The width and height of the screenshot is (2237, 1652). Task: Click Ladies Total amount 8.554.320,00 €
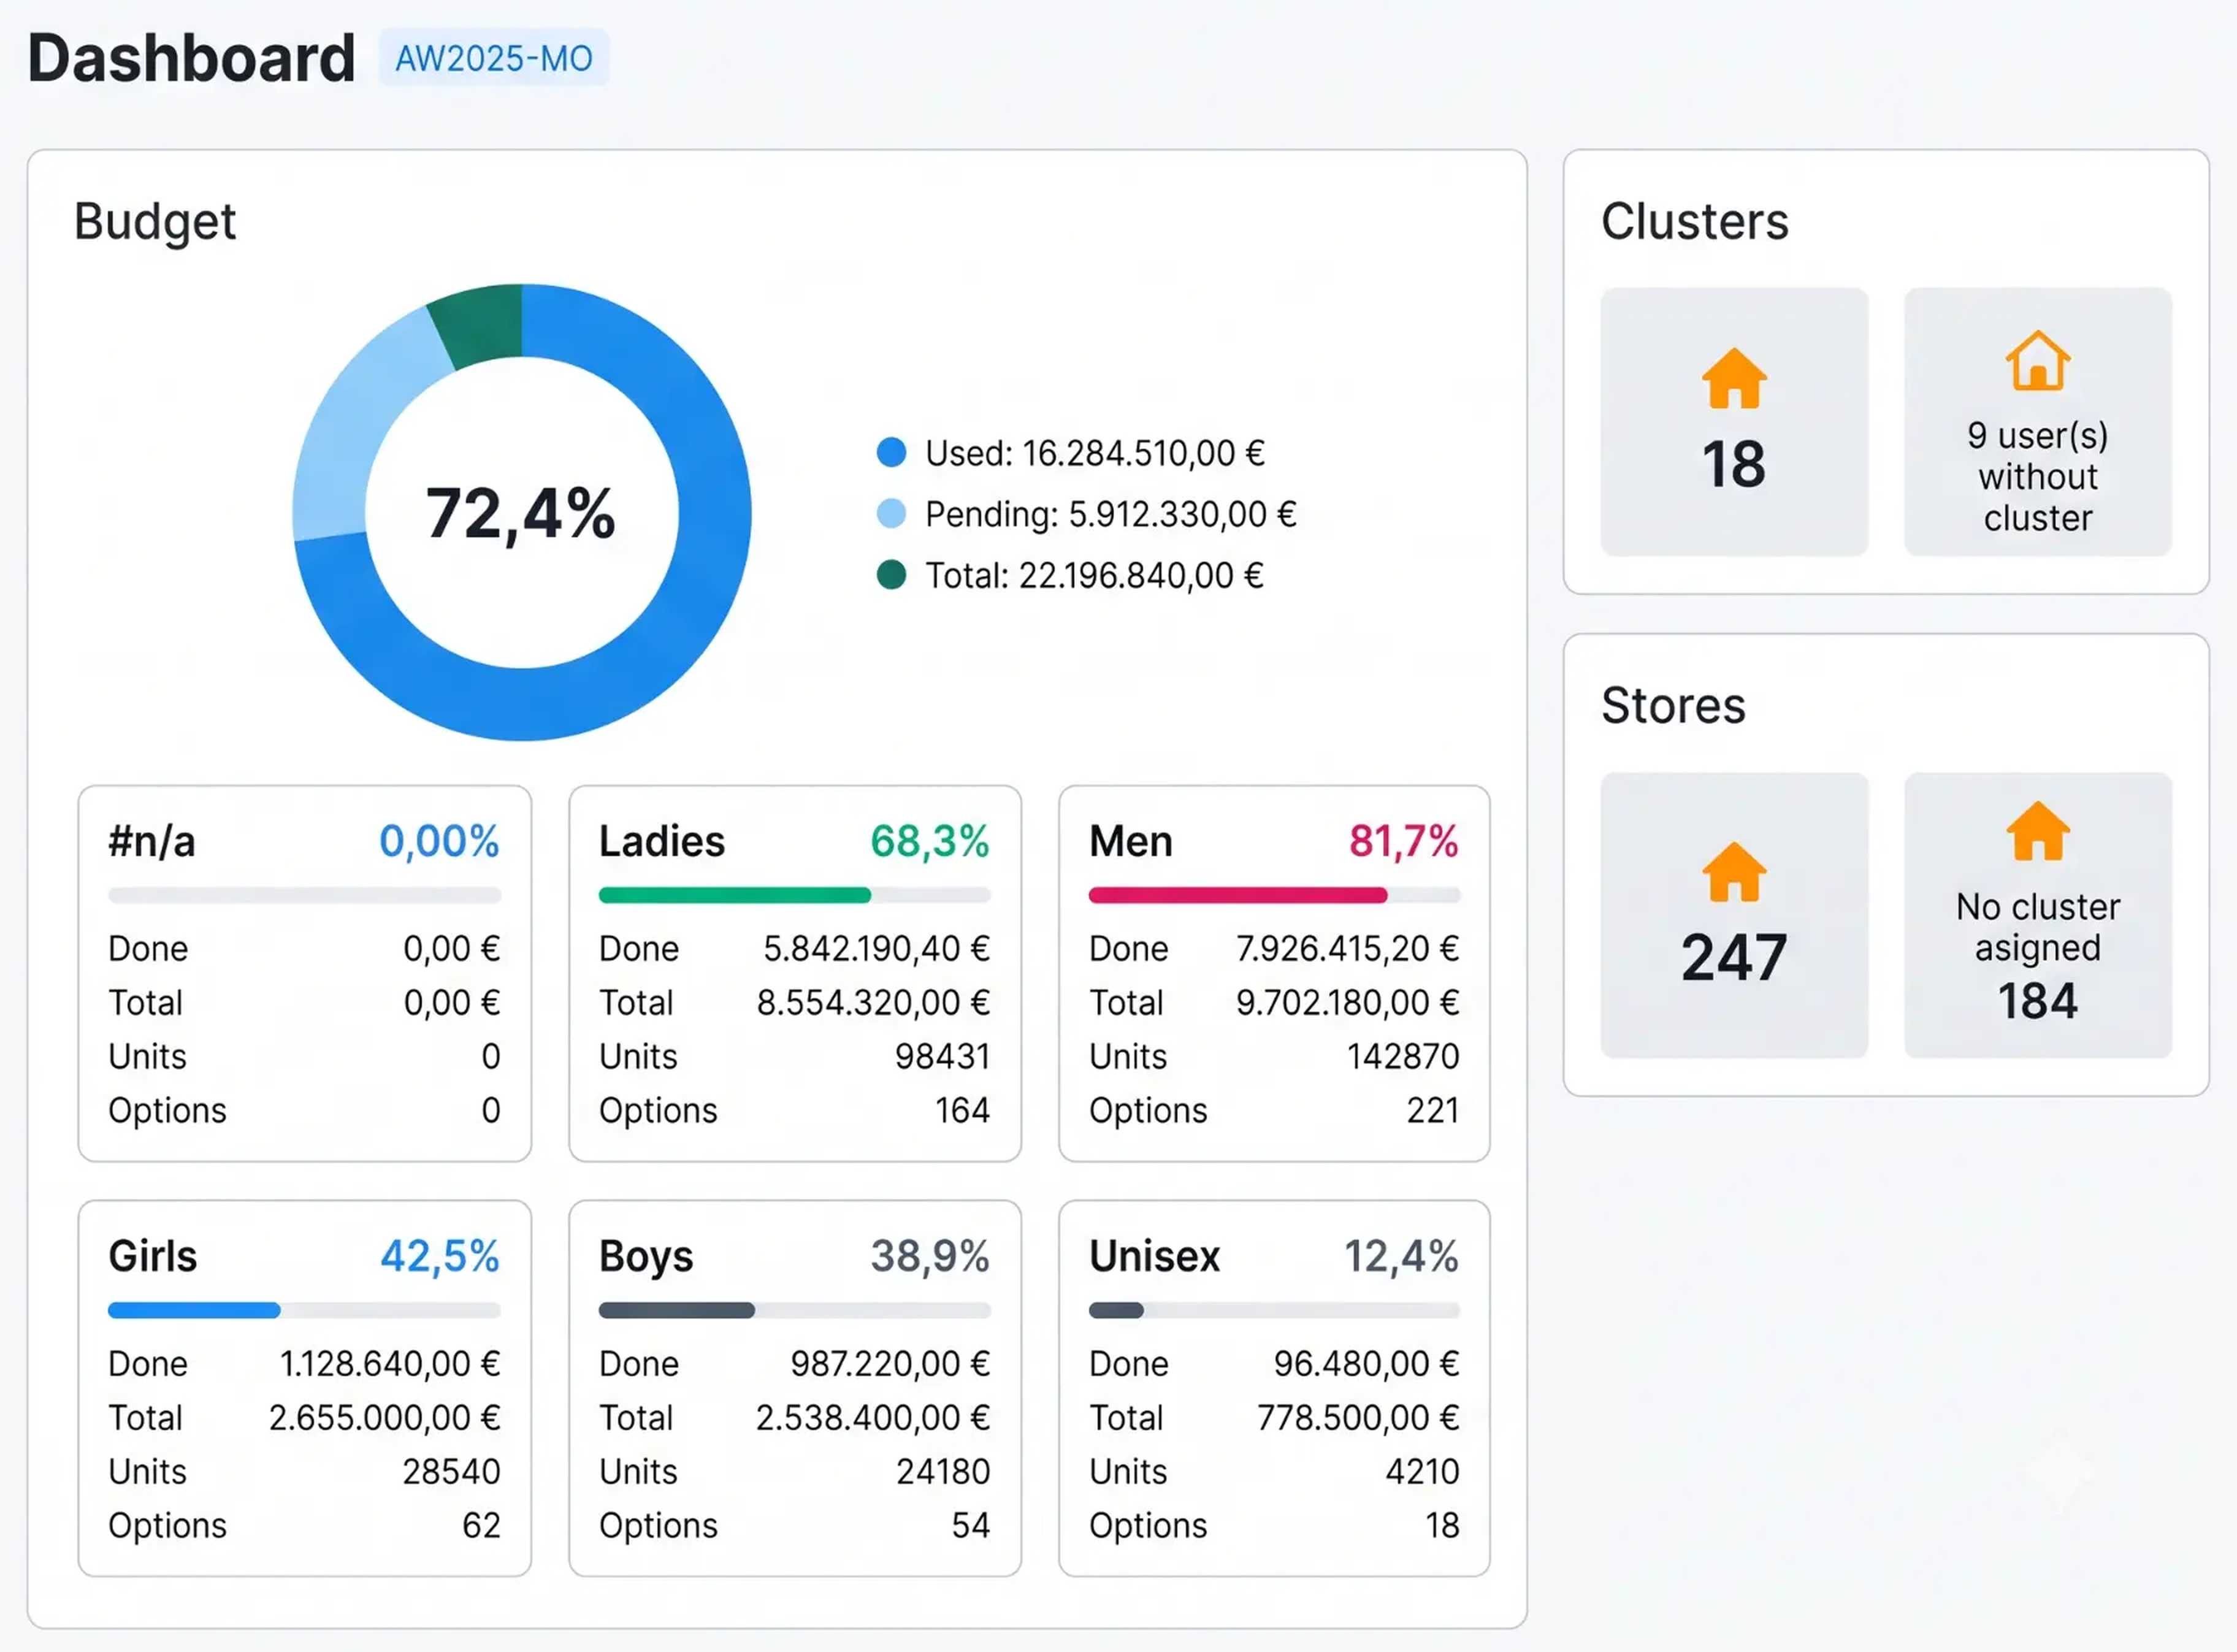tap(873, 1002)
